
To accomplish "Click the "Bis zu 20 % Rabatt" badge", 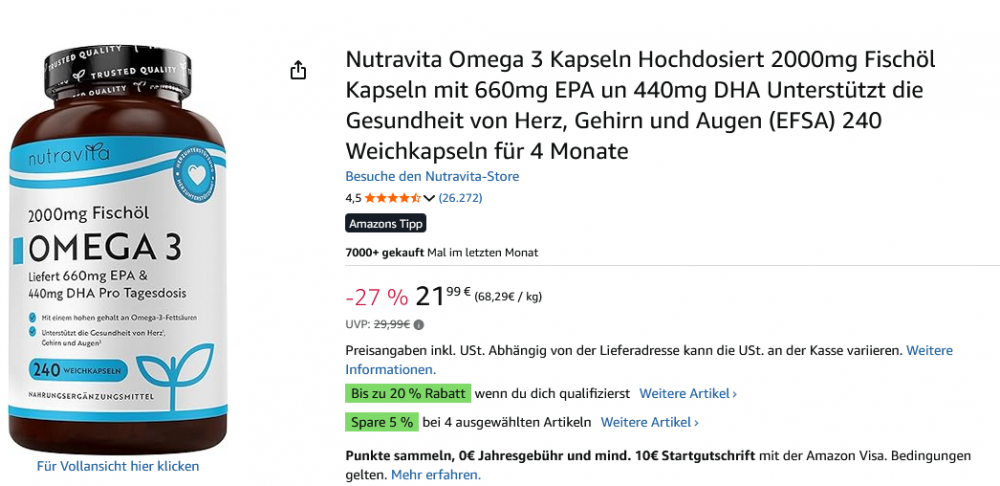I will tap(408, 394).
